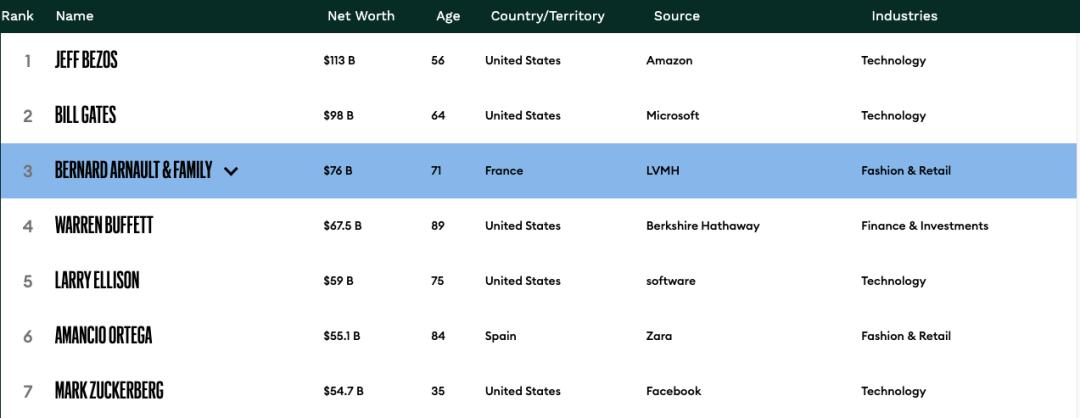
Task: Open Larry Ellison profile link
Action: (97, 281)
